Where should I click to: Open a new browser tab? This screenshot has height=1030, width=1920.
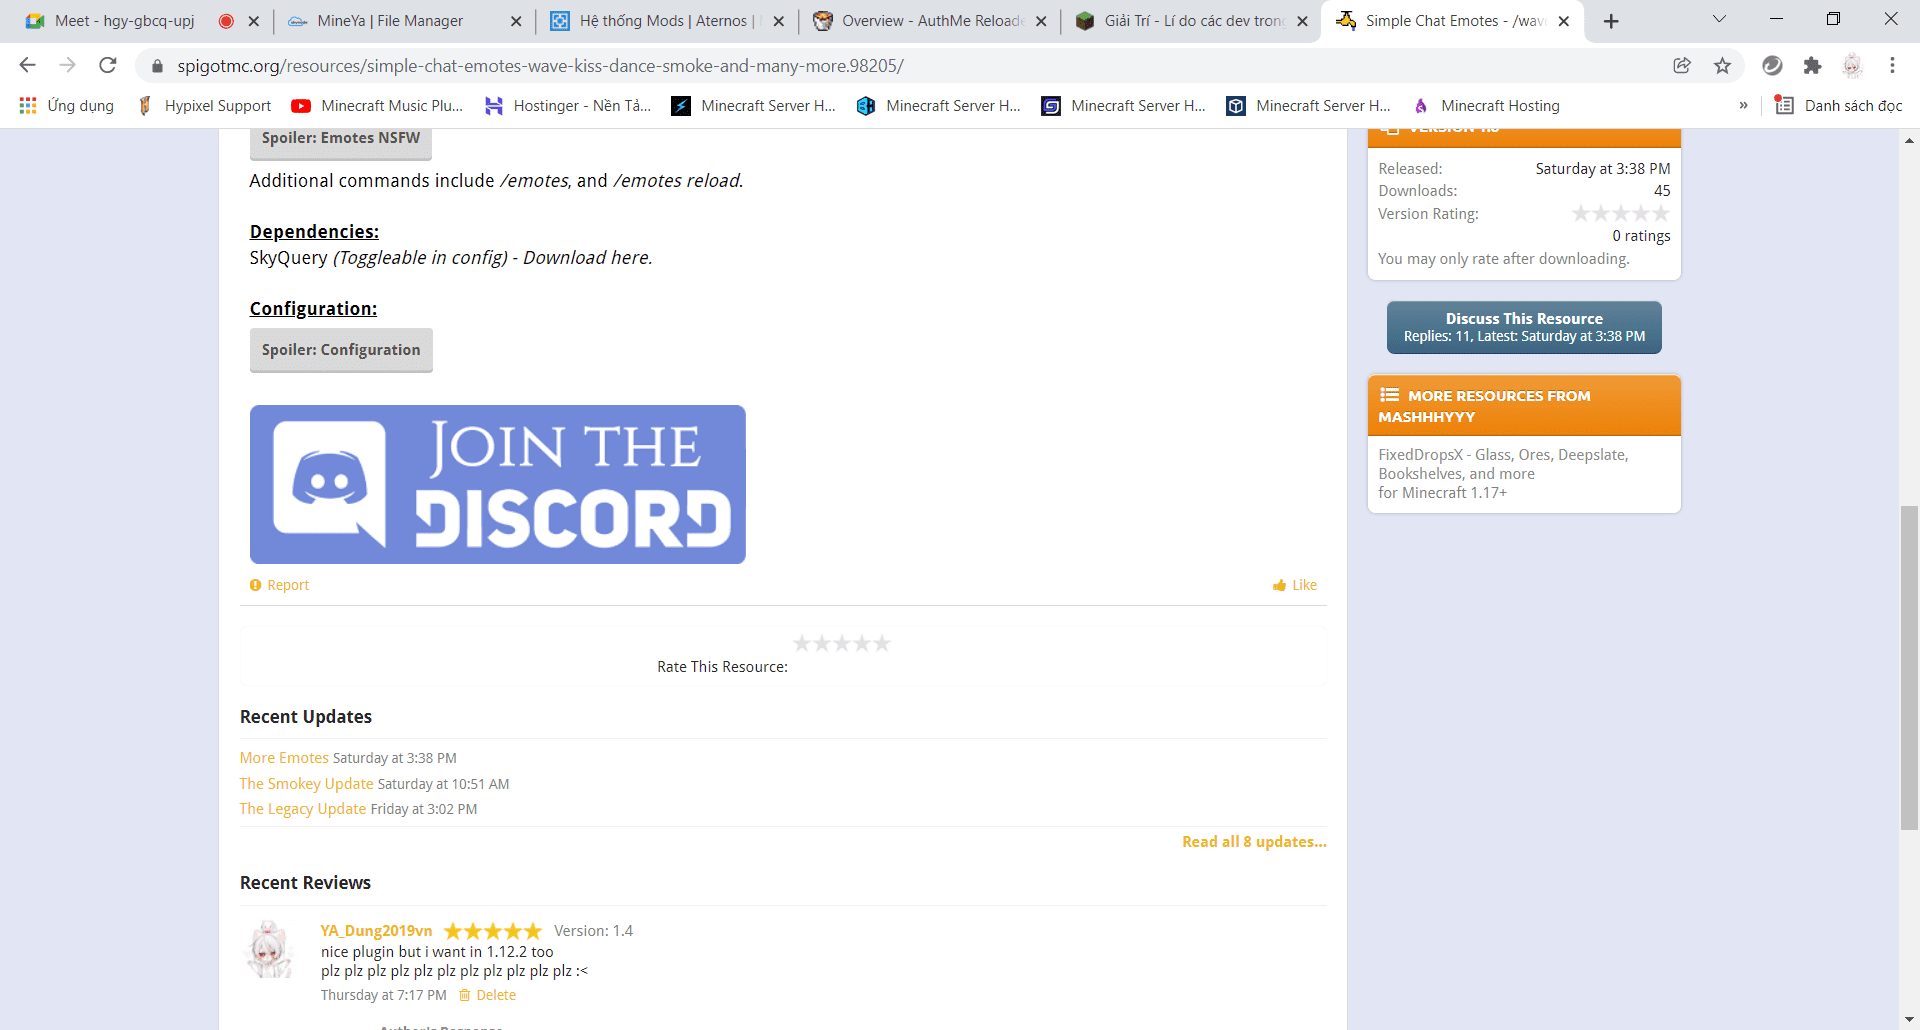[x=1611, y=21]
